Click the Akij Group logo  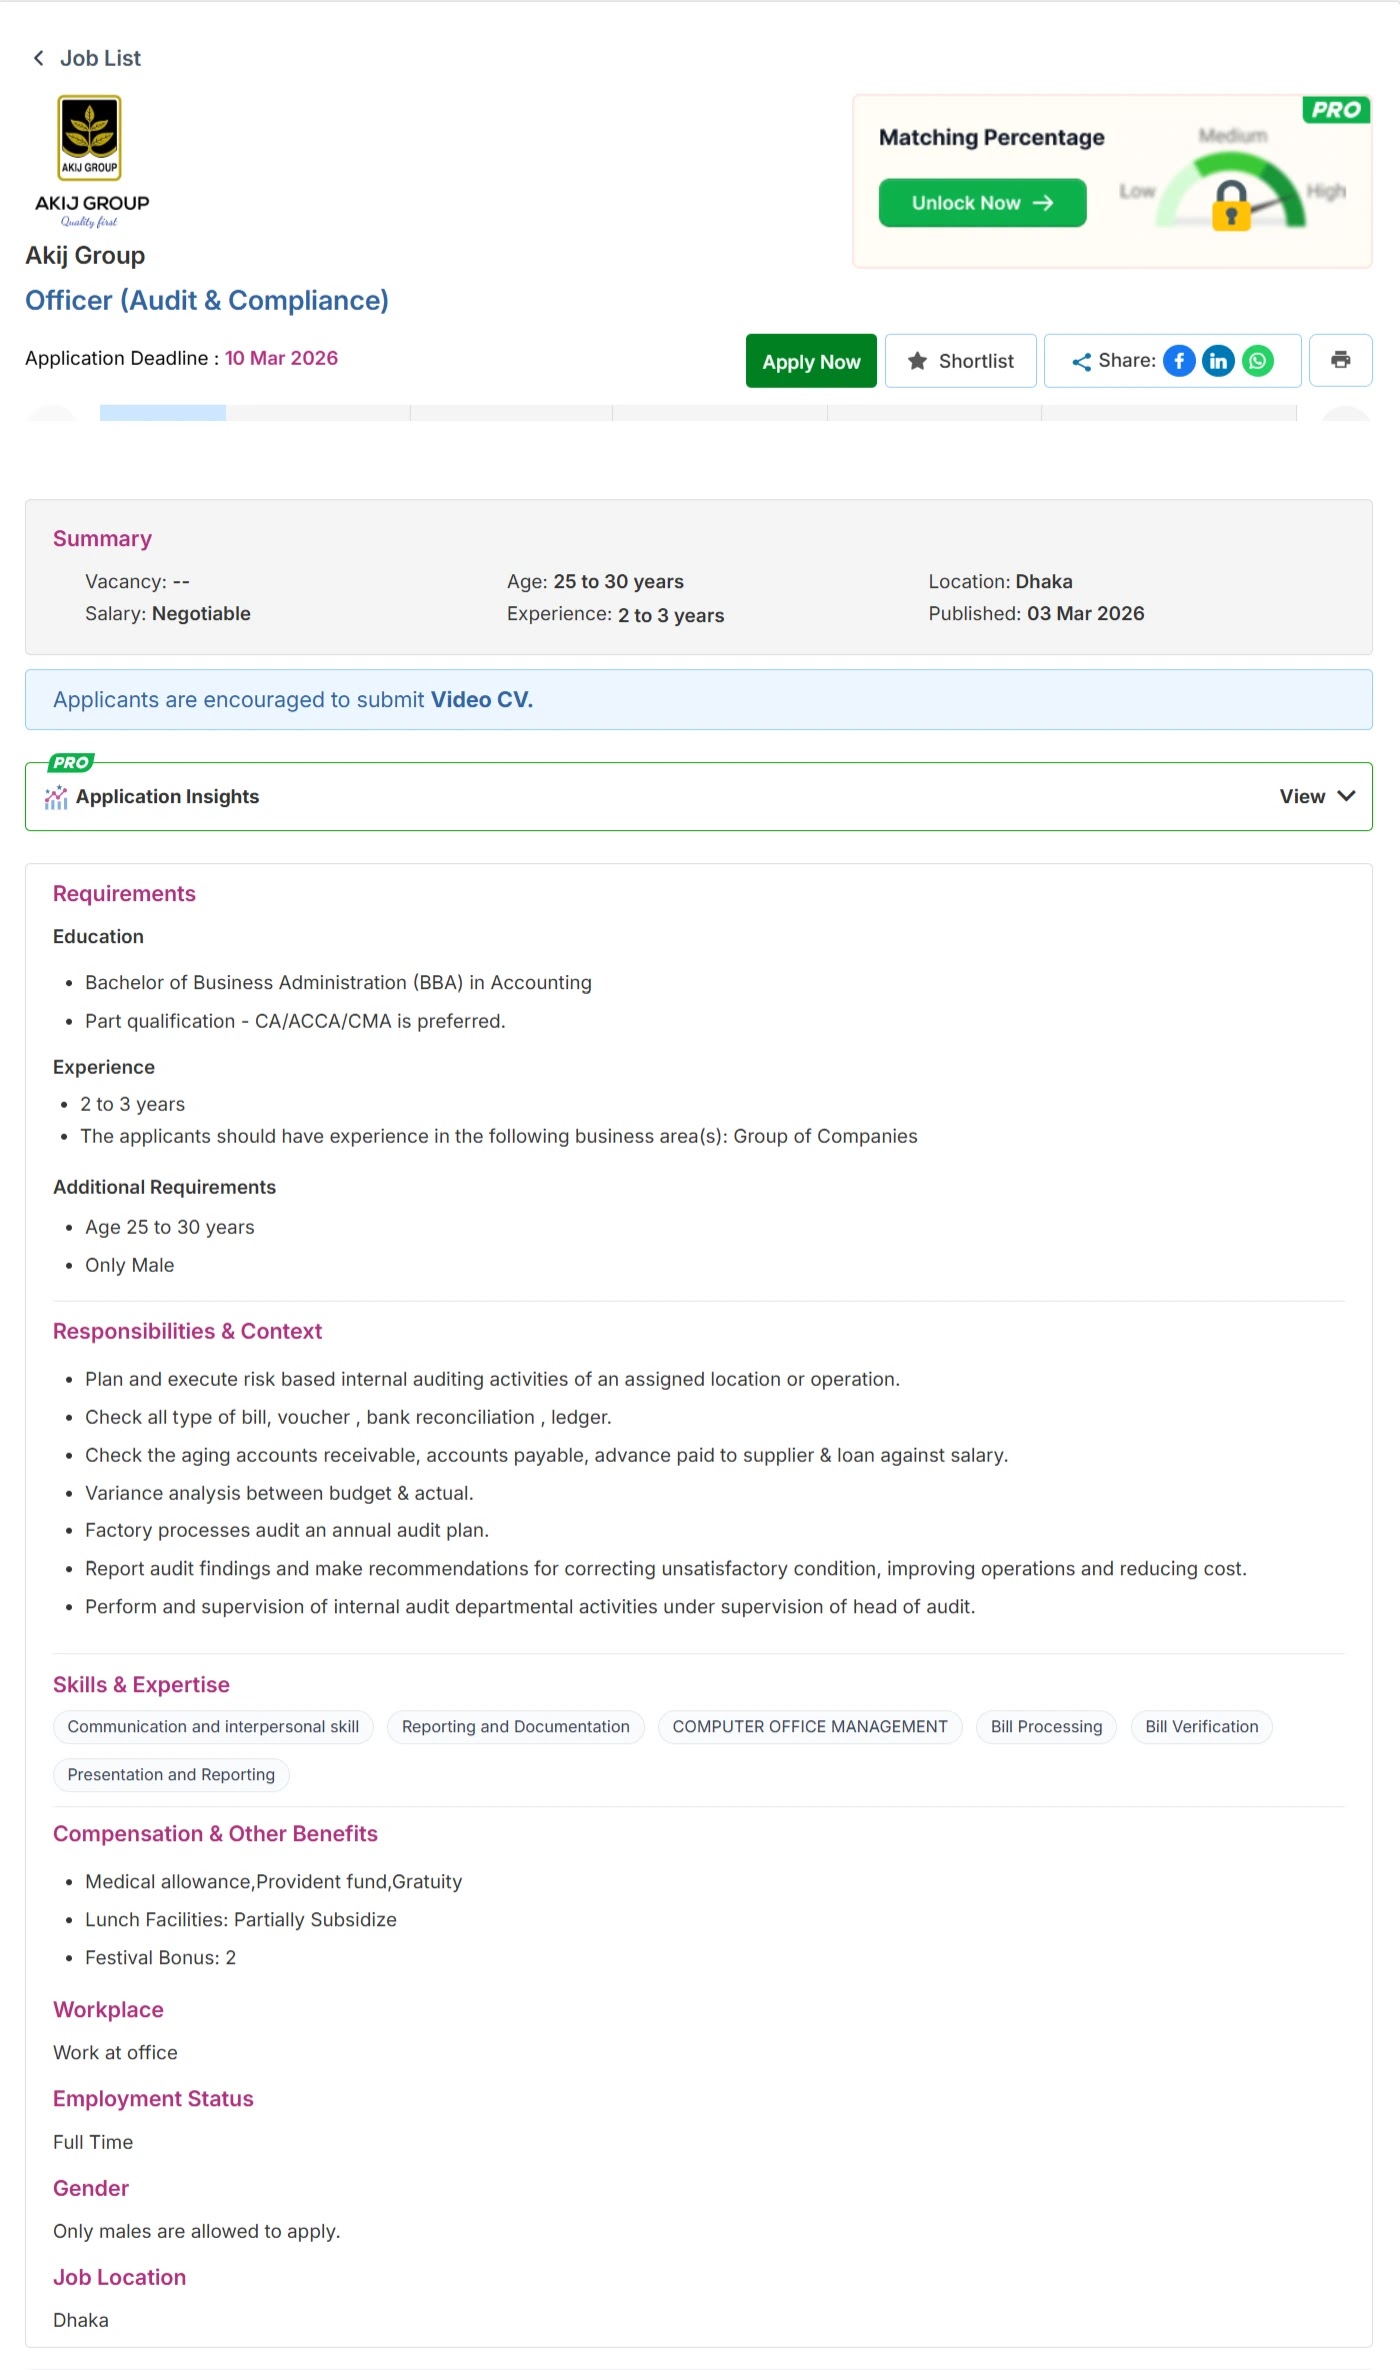(91, 162)
